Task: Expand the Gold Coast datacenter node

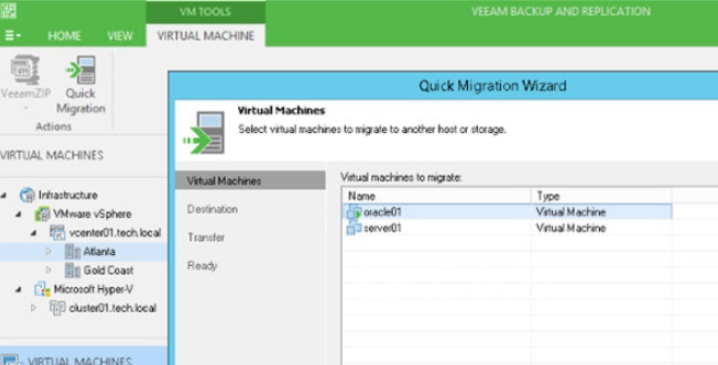Action: (x=49, y=270)
